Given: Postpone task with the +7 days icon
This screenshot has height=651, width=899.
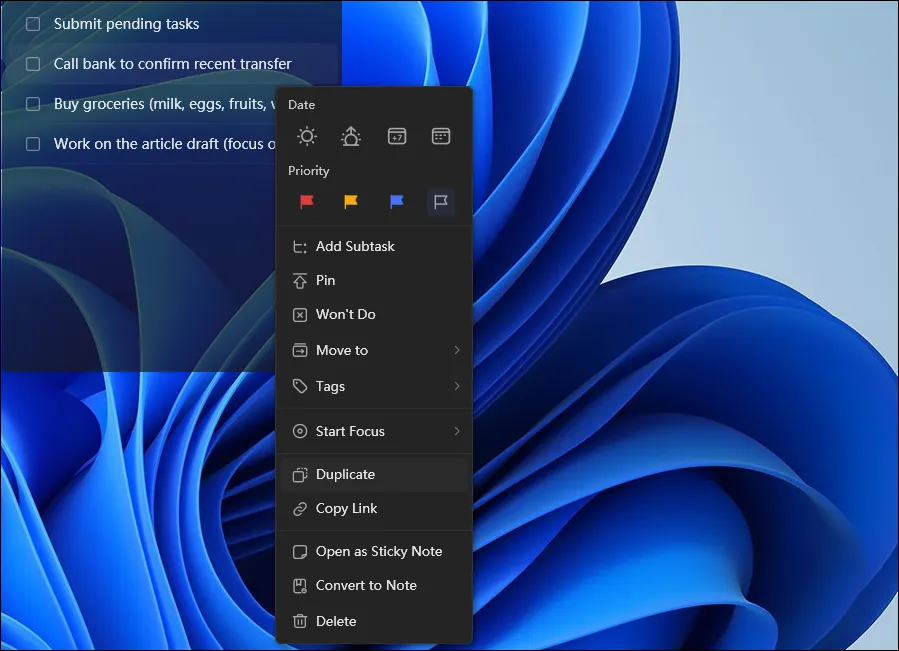Looking at the screenshot, I should click(396, 136).
